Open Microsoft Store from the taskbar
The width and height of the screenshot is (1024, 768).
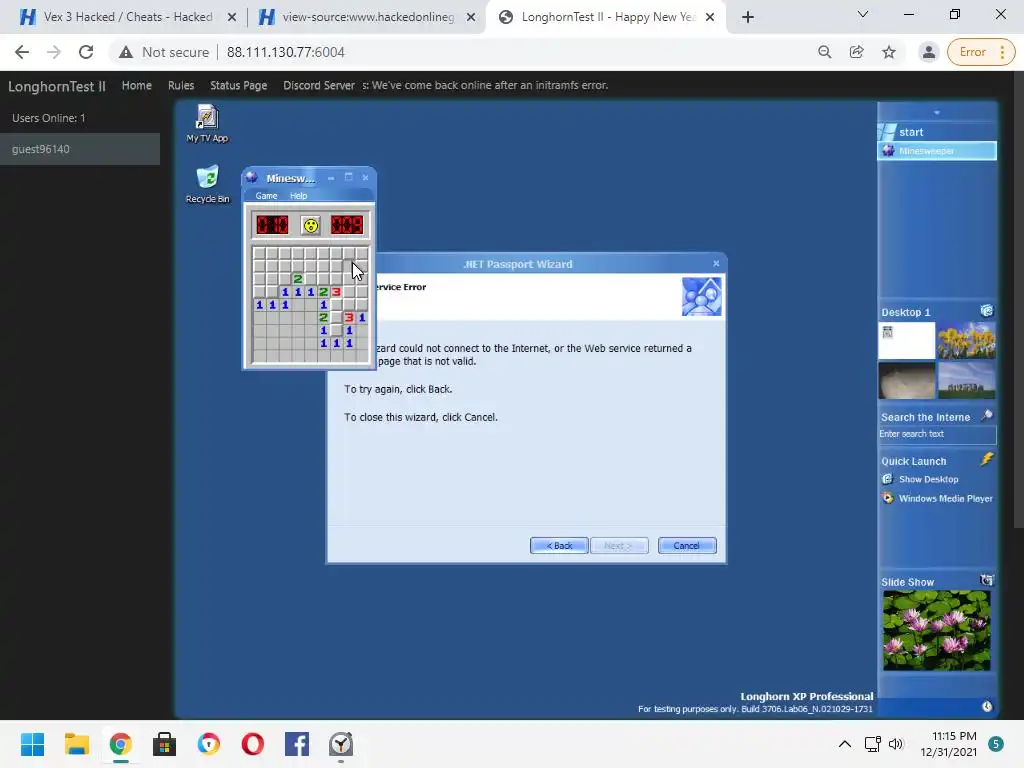coord(165,744)
